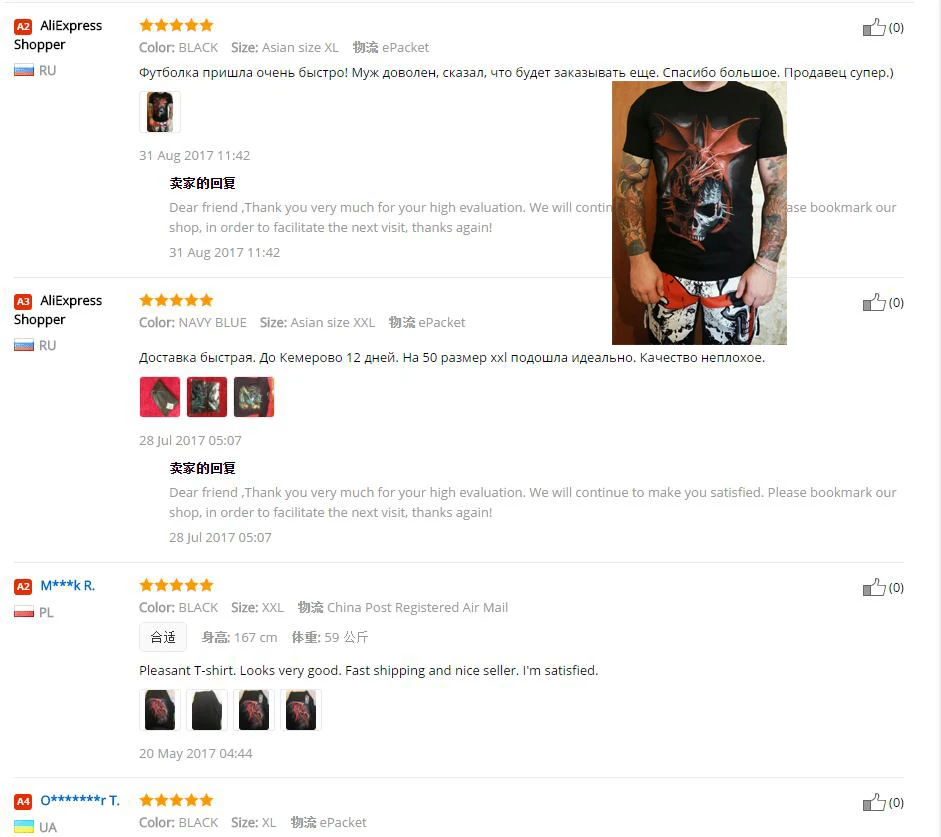Image resolution: width=941 pixels, height=837 pixels.
Task: Click the A4 badge next to O*******r T.
Action: (23, 801)
